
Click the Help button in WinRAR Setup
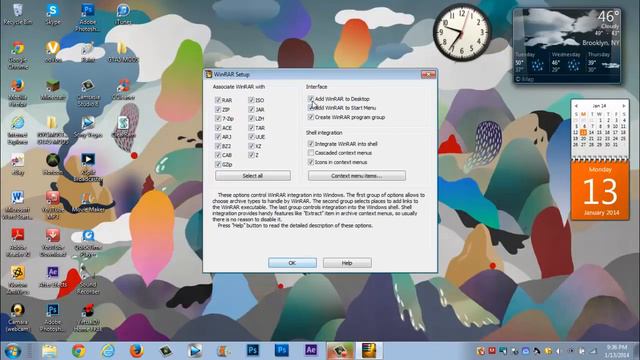(x=347, y=263)
